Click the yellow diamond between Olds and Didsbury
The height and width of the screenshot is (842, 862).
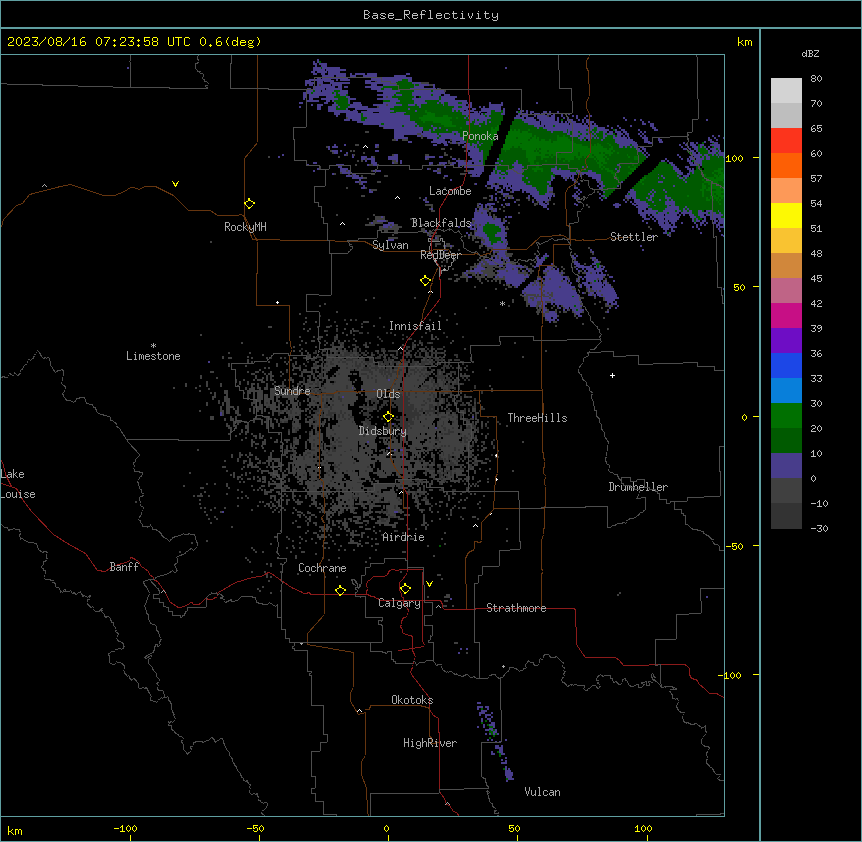click(388, 417)
